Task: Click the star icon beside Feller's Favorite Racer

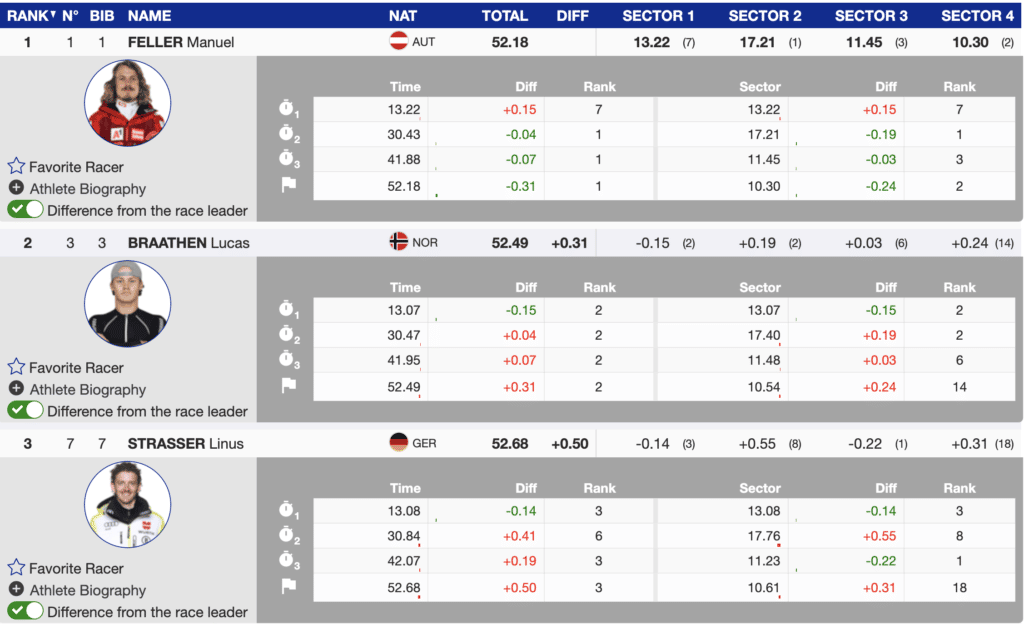Action: (16, 167)
